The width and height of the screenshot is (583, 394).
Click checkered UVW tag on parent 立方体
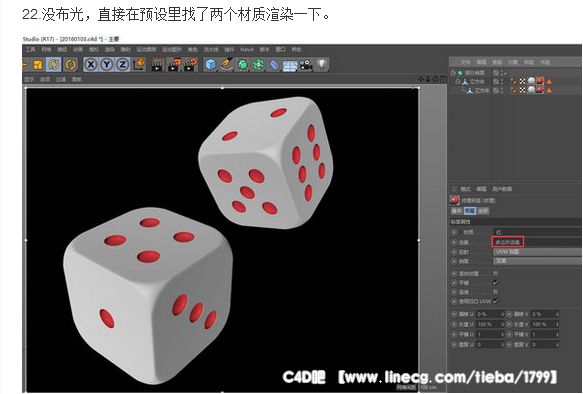522,81
